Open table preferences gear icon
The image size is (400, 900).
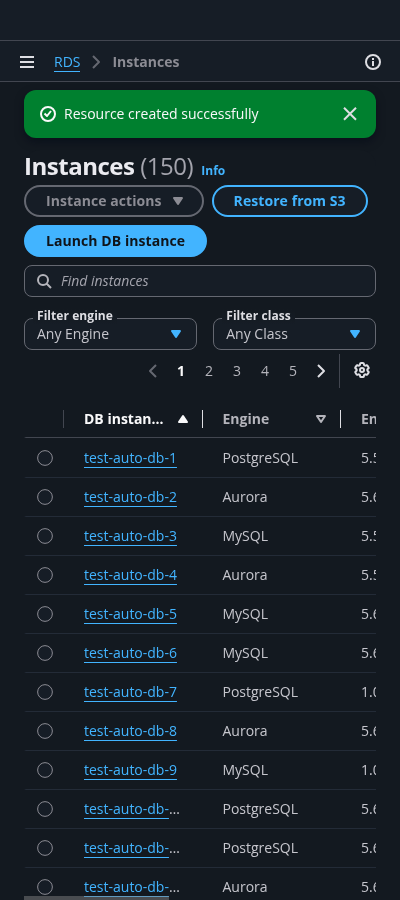point(362,371)
